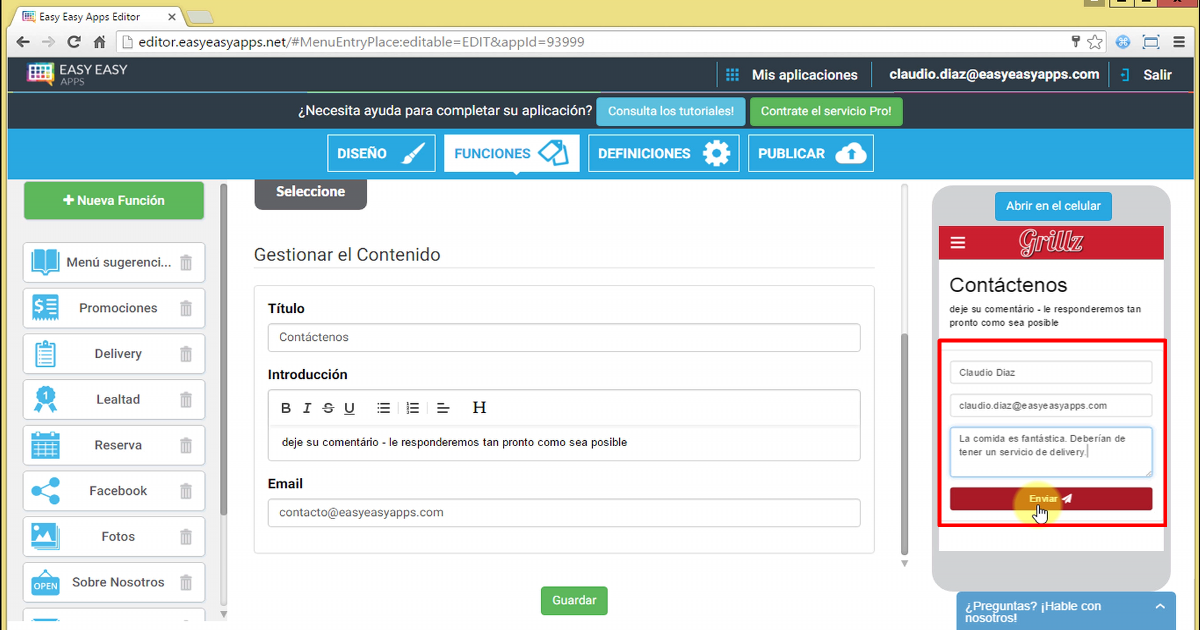Image resolution: width=1200 pixels, height=630 pixels.
Task: Add a function with Nueva Función
Action: [x=114, y=200]
